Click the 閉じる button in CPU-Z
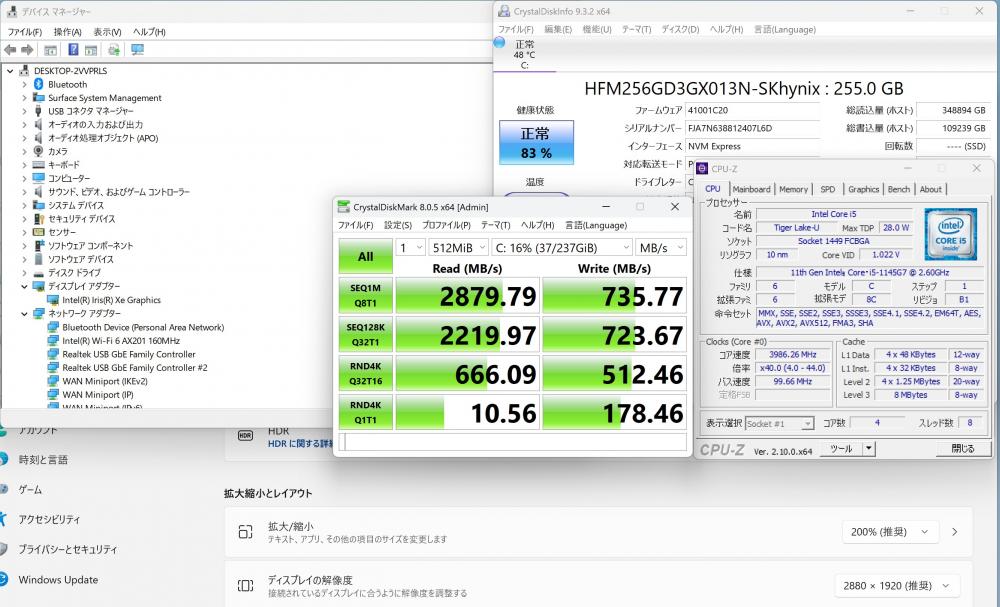 (x=962, y=449)
